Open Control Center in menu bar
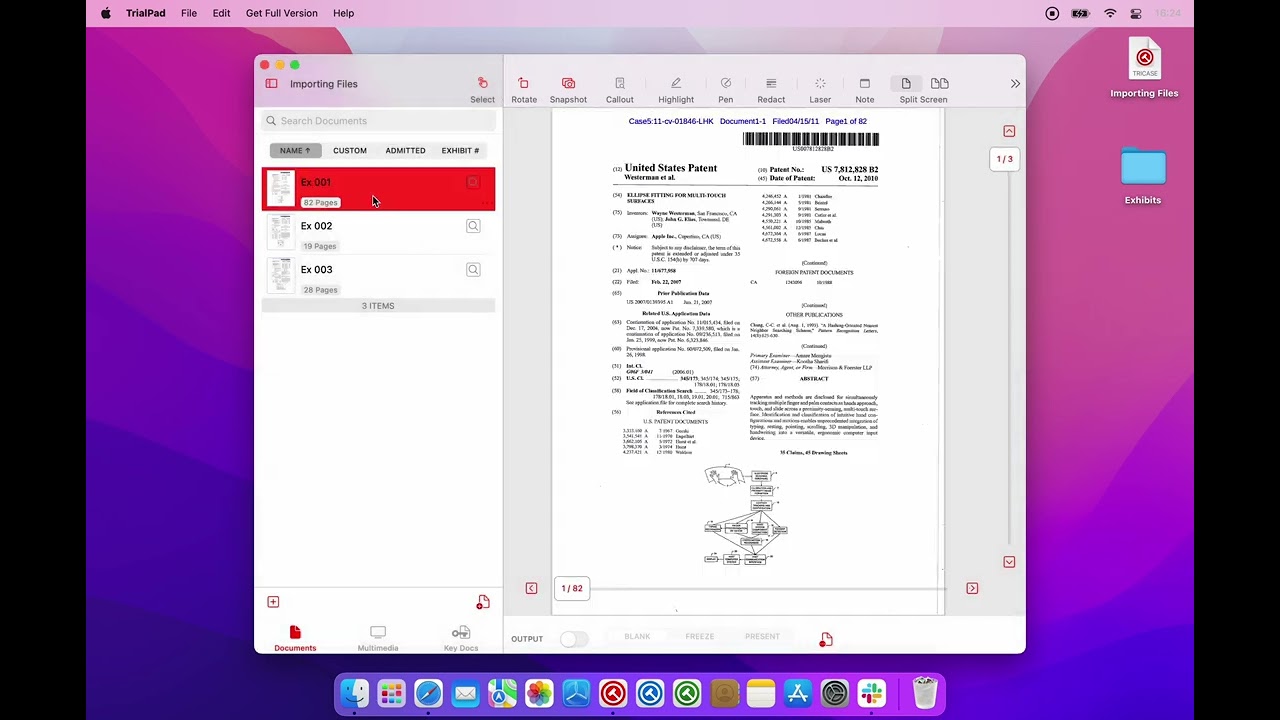This screenshot has width=1280, height=720. click(1136, 13)
